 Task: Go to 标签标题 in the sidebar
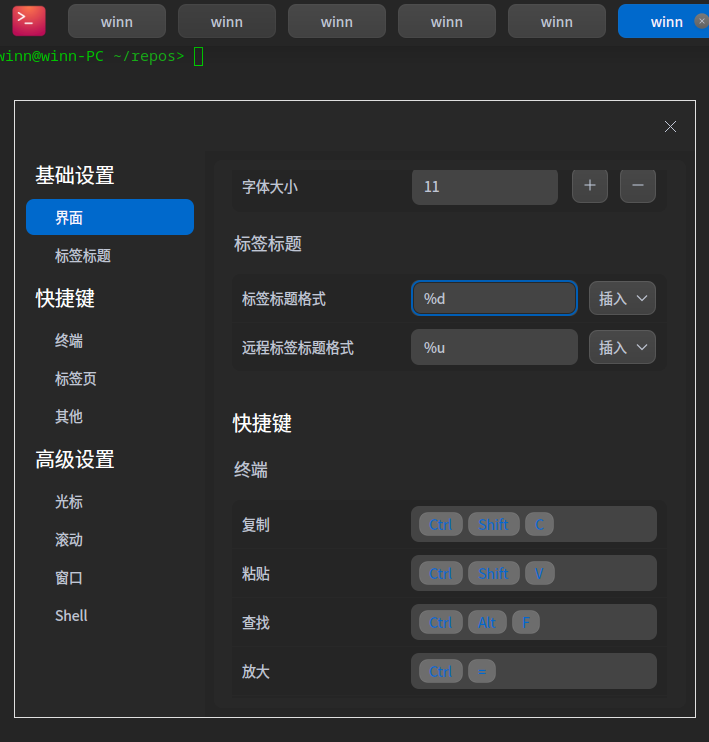pyautogui.click(x=83, y=256)
